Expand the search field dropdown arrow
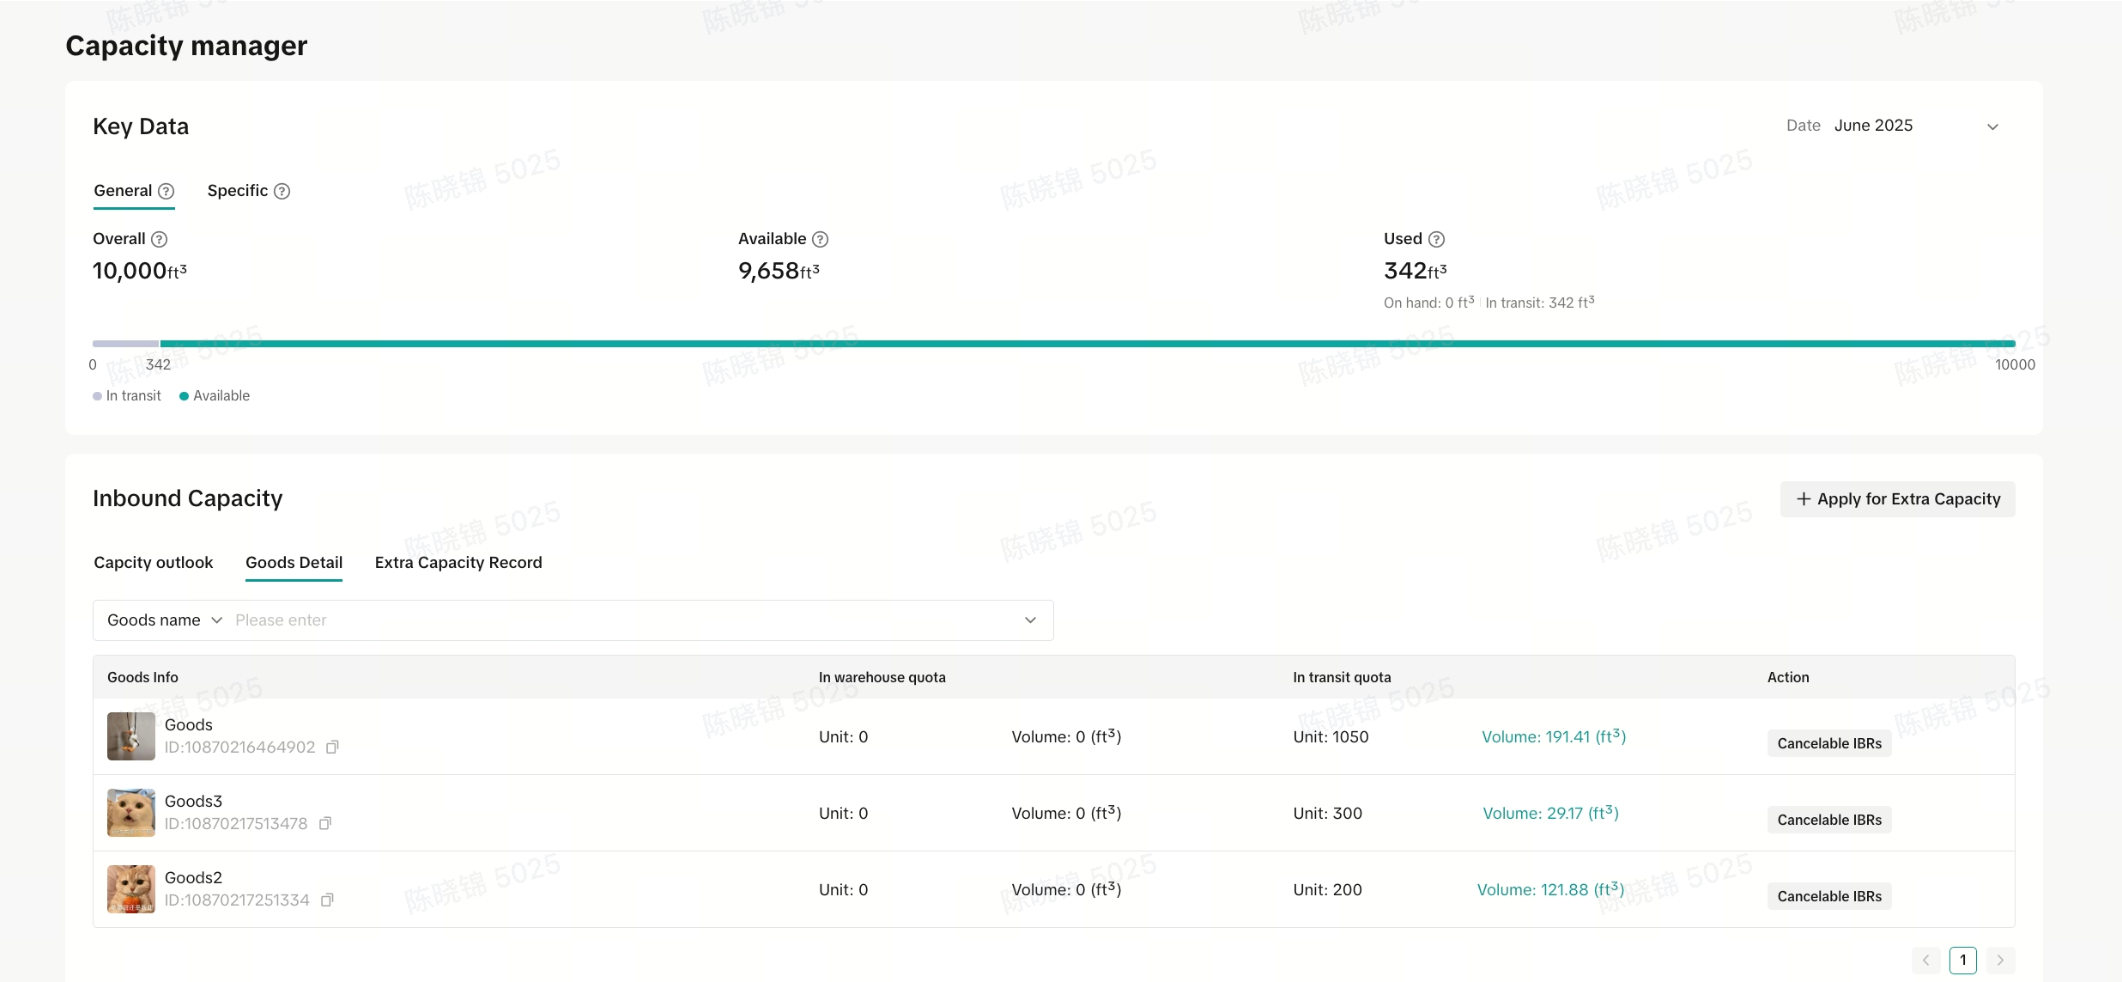Viewport: 2122px width, 982px height. (1030, 620)
